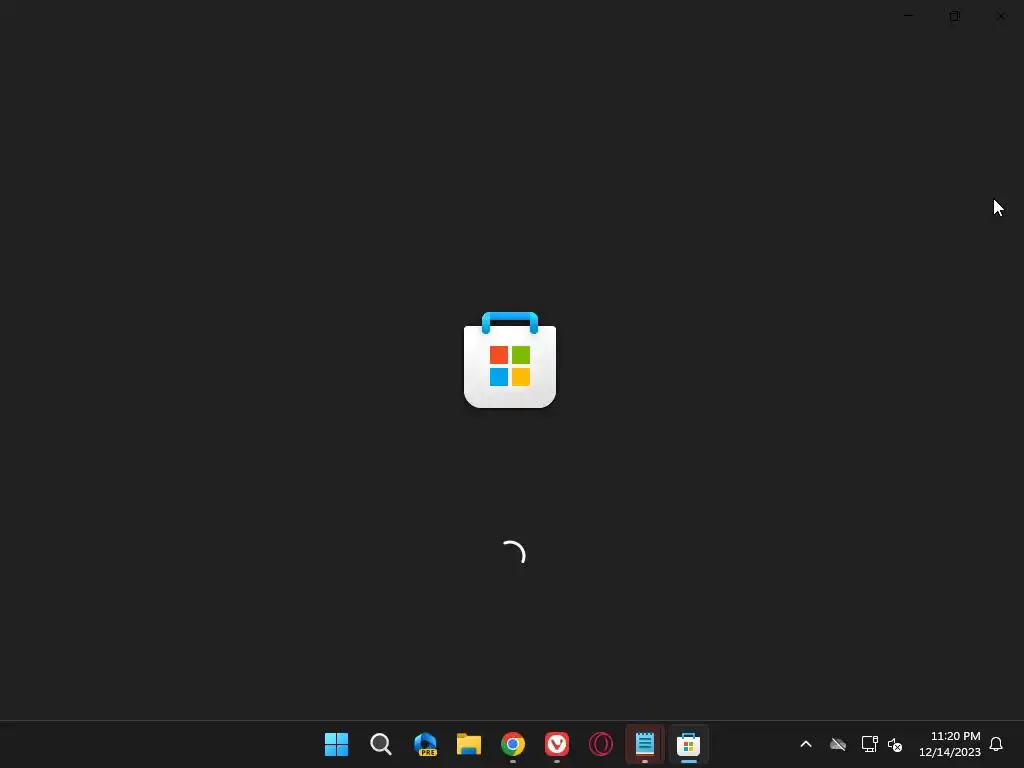1024x768 pixels.
Task: Switch to Google Chrome in taskbar
Action: 513,744
